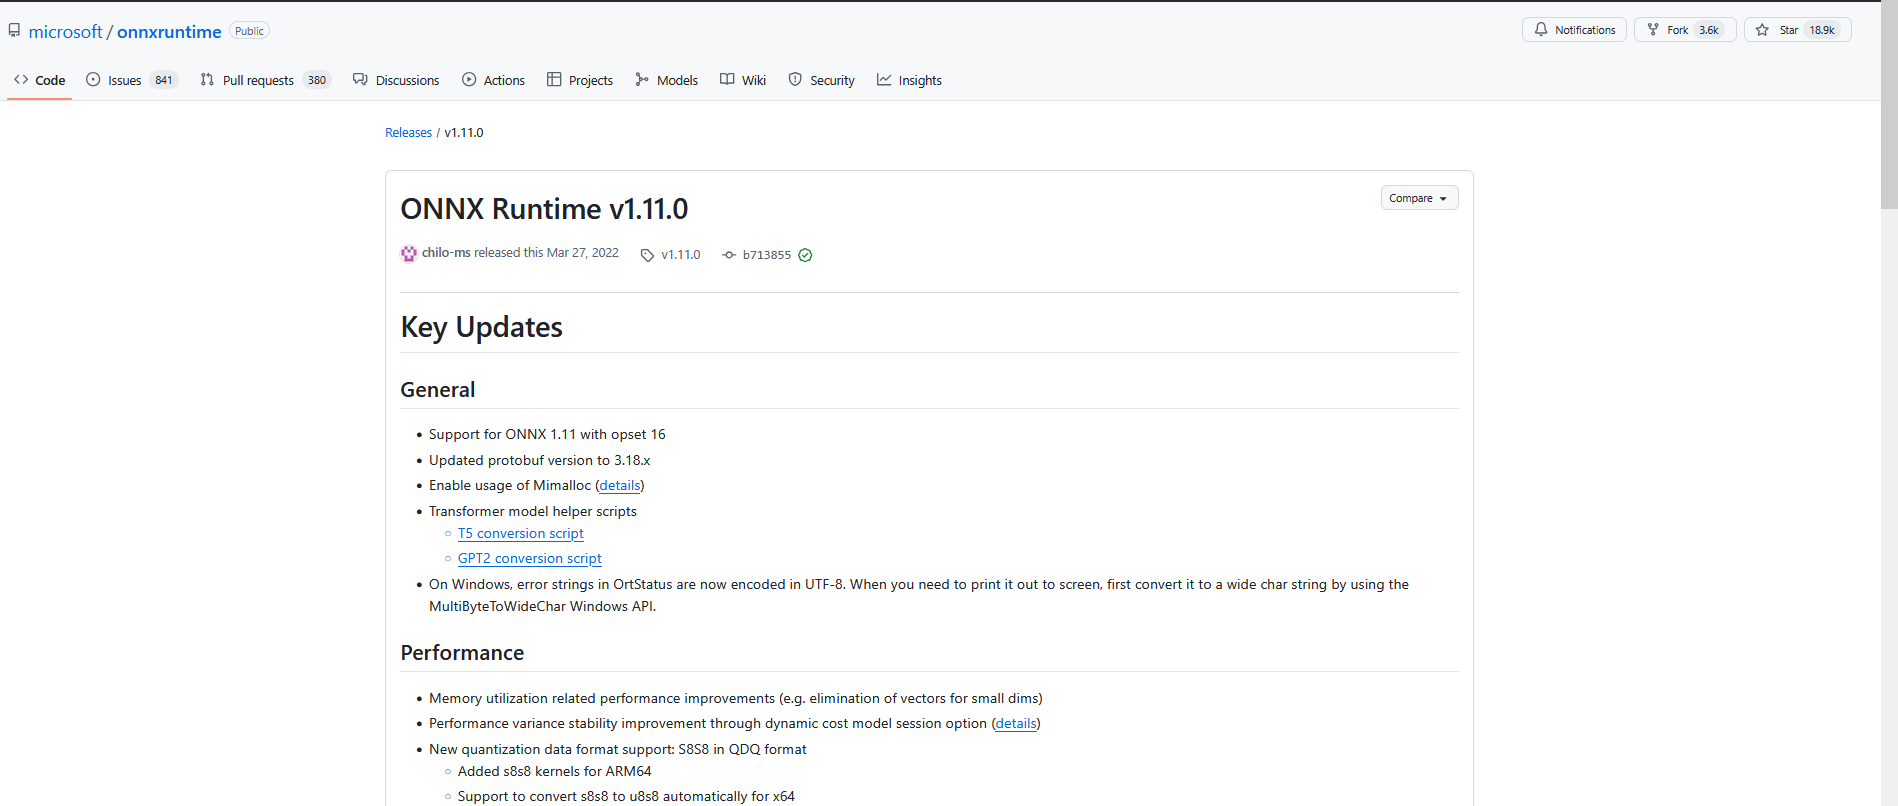Click 'Added s8s8 kernels for ARM64' text

(x=555, y=771)
